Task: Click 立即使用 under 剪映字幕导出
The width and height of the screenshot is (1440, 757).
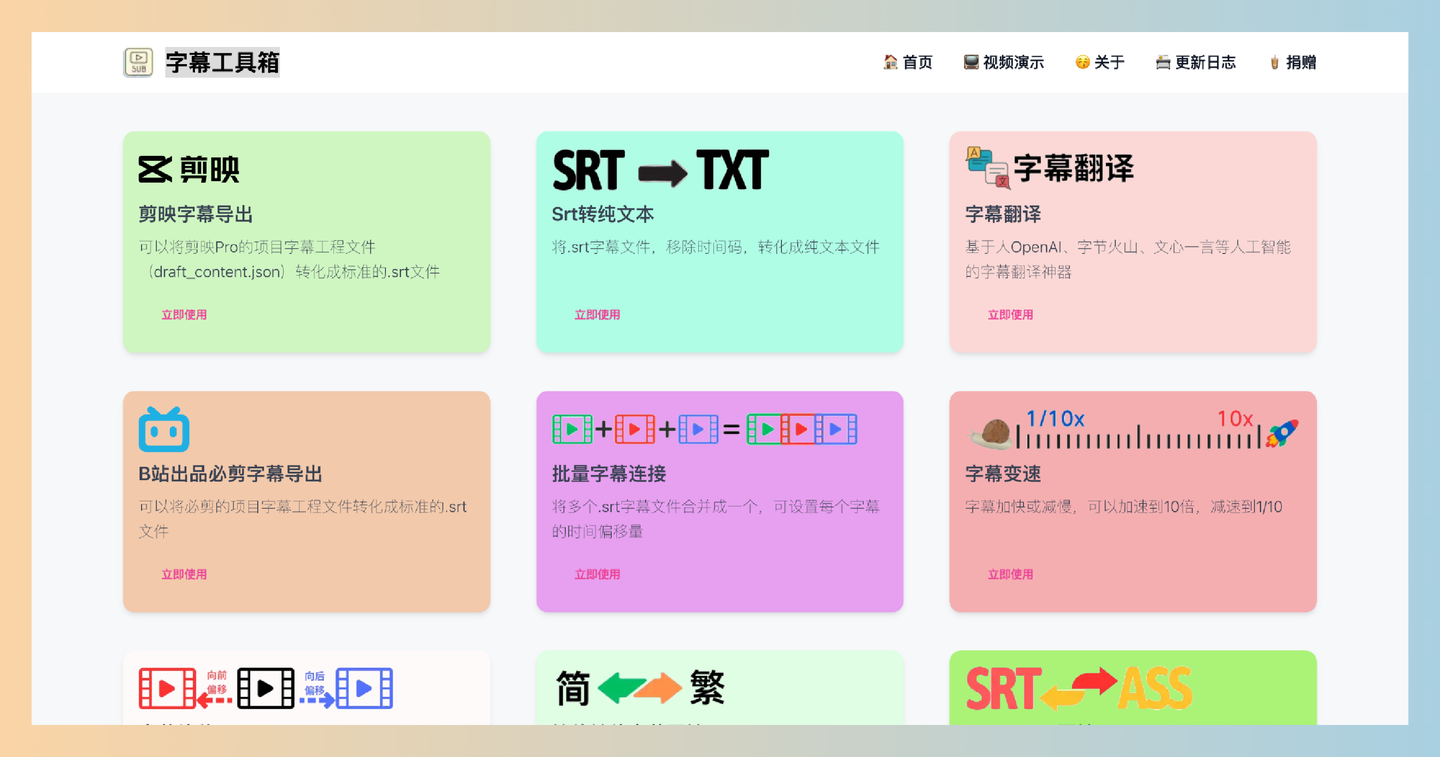Action: [x=184, y=315]
